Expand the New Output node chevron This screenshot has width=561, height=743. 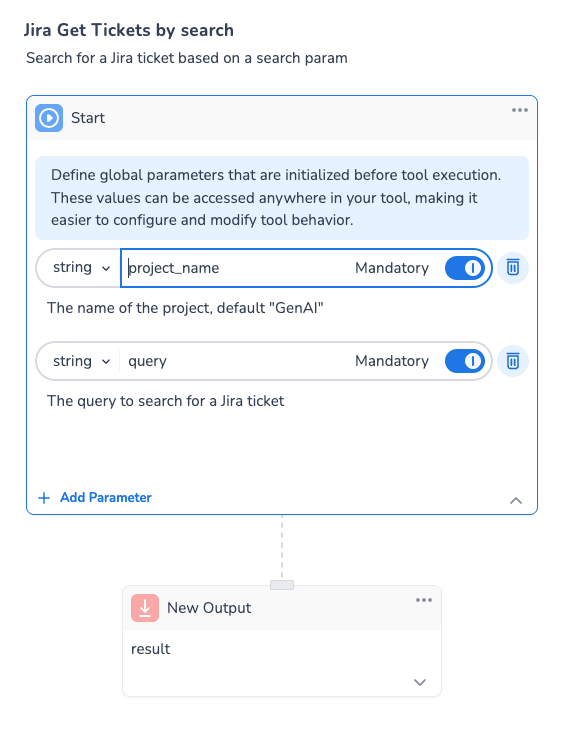click(x=420, y=682)
